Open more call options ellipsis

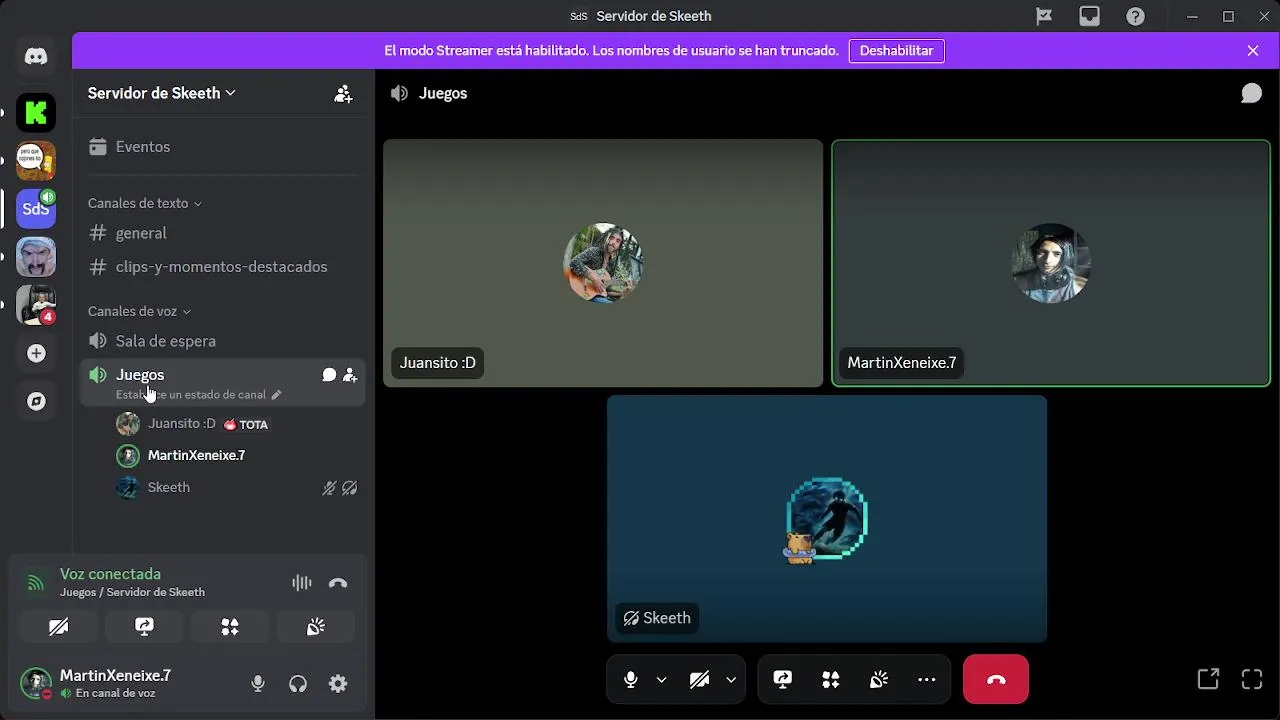(927, 680)
